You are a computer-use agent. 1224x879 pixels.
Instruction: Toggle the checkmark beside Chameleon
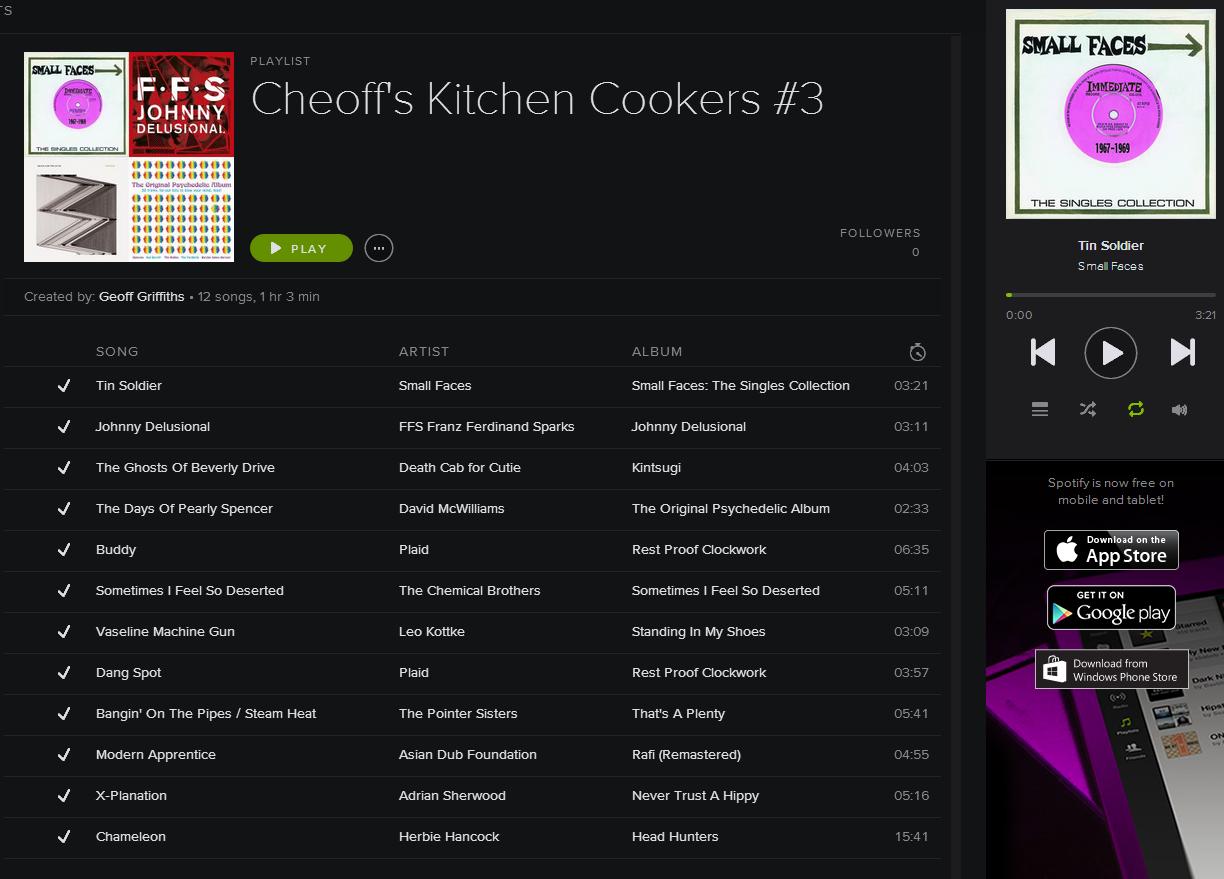[x=64, y=836]
